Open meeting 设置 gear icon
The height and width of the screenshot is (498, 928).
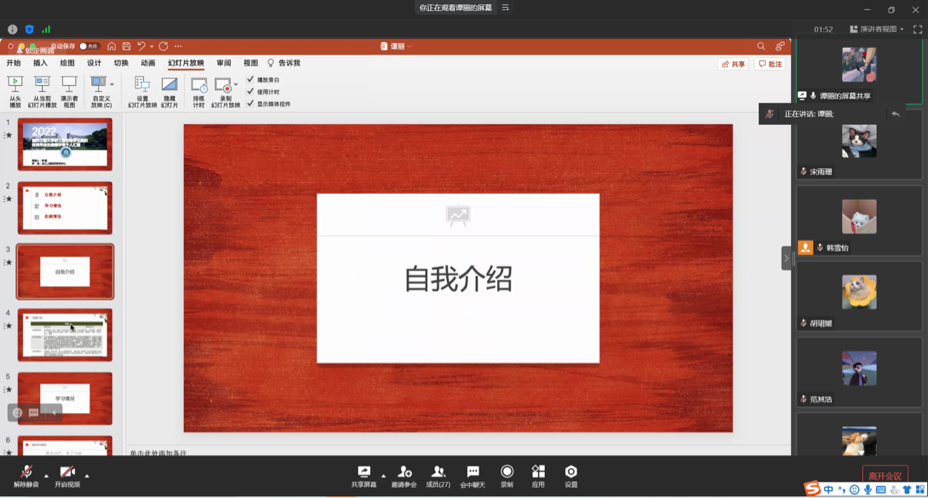click(571, 472)
